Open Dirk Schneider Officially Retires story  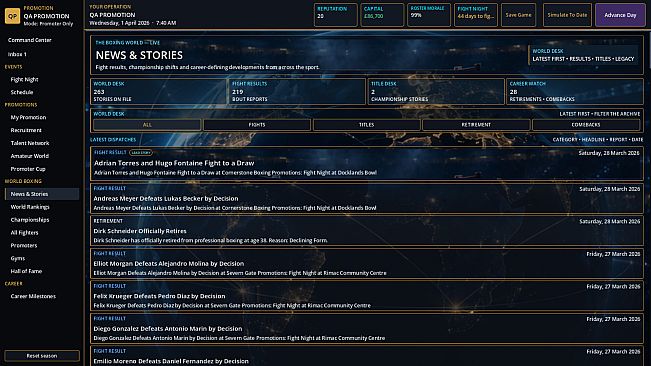coord(367,231)
